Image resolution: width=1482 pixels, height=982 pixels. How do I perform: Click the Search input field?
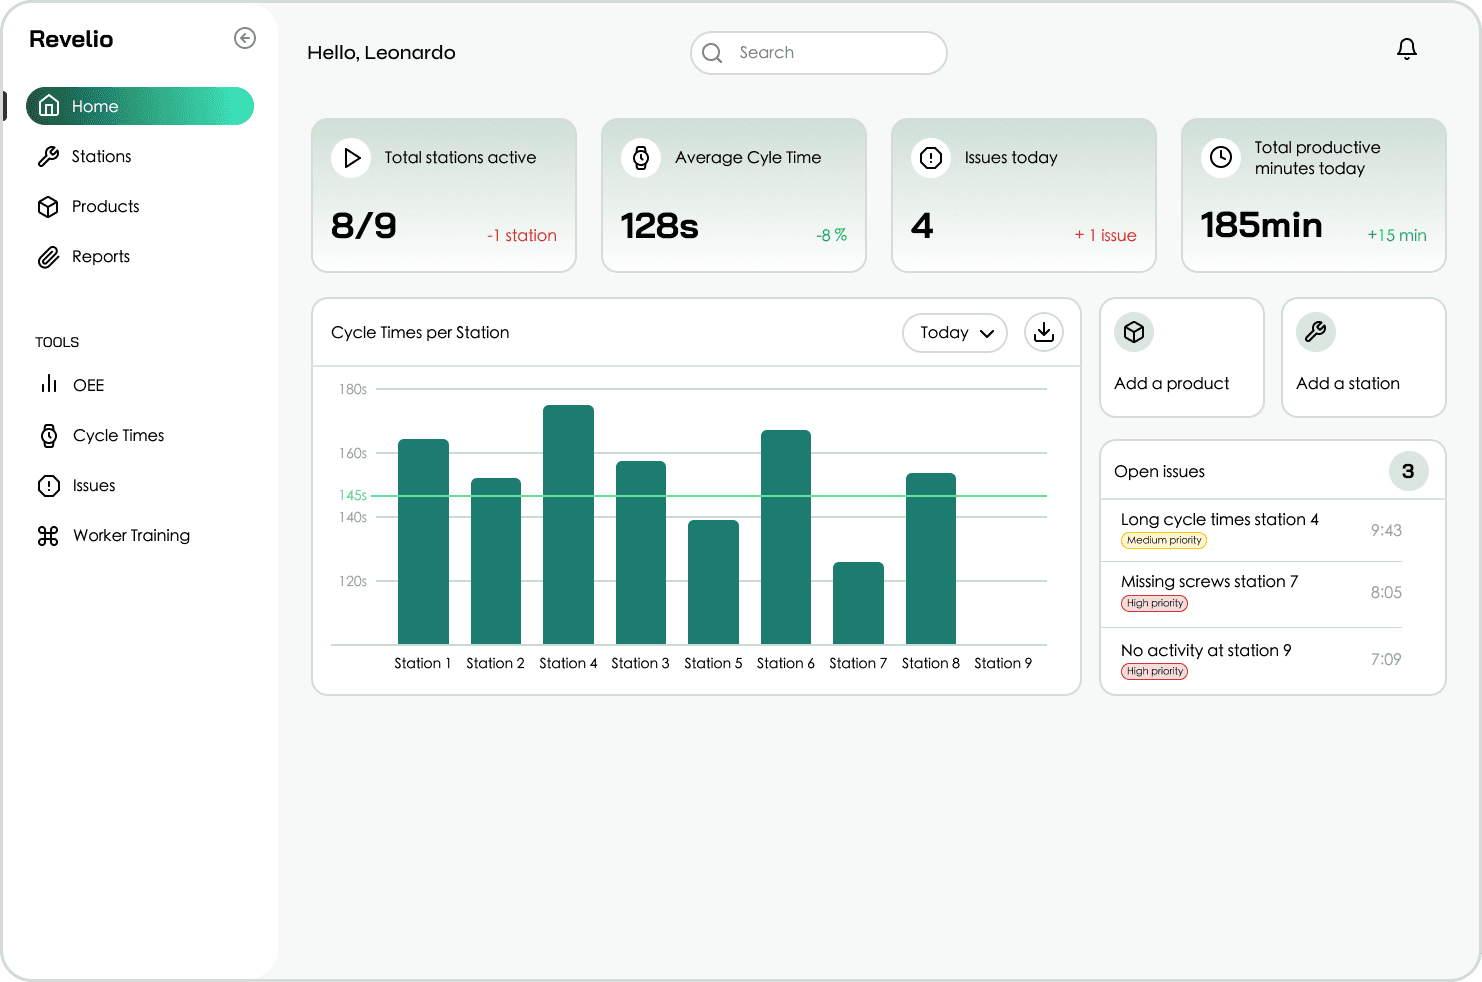pos(818,52)
